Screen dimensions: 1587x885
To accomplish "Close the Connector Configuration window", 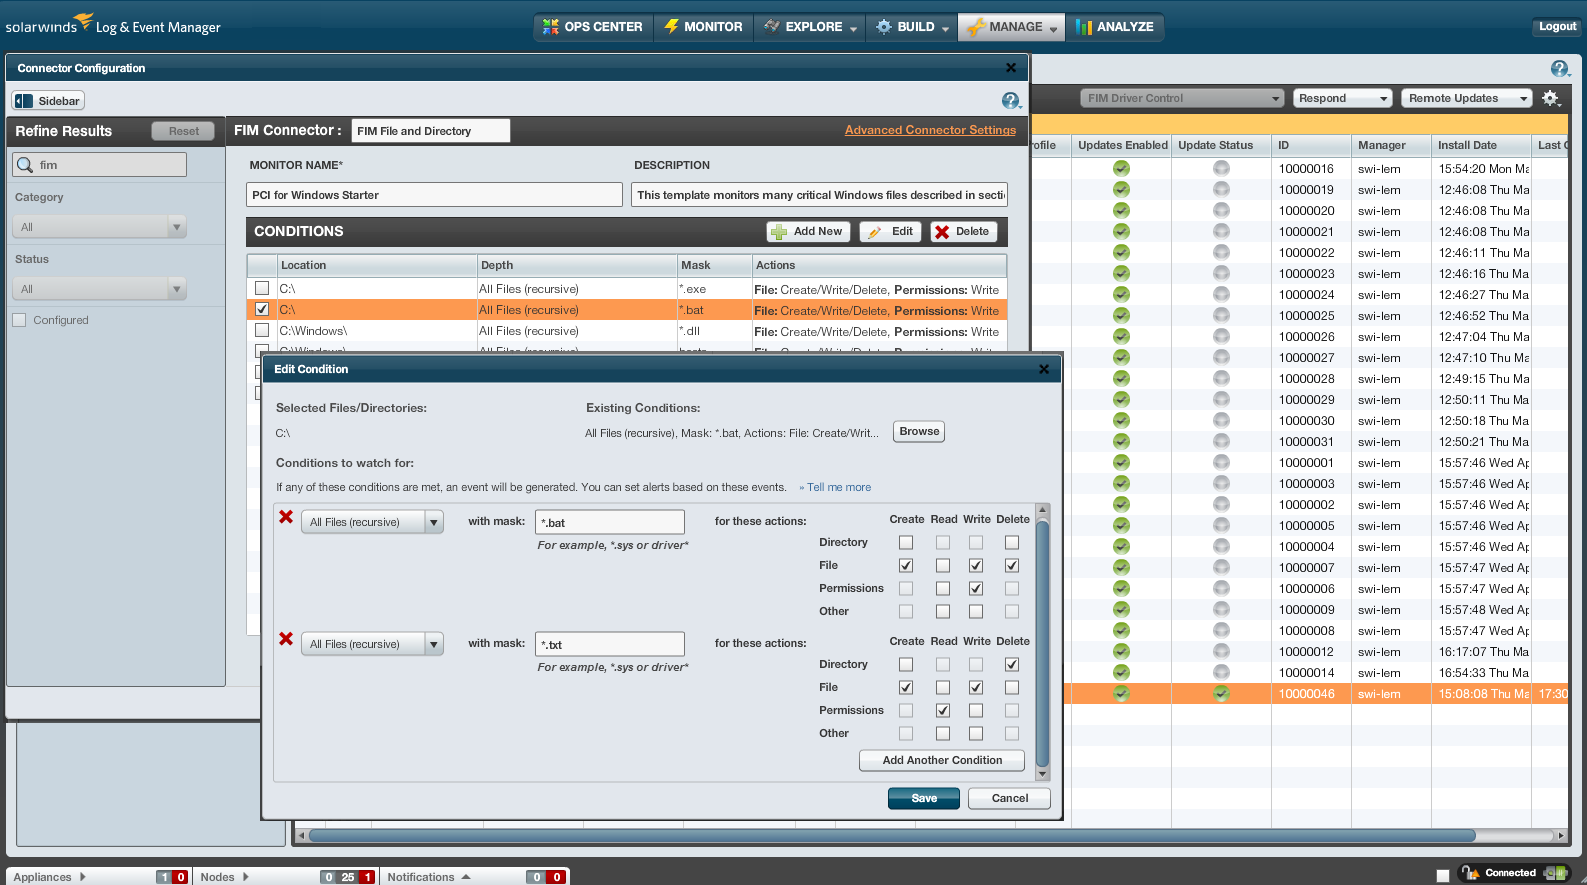I will [x=1011, y=68].
